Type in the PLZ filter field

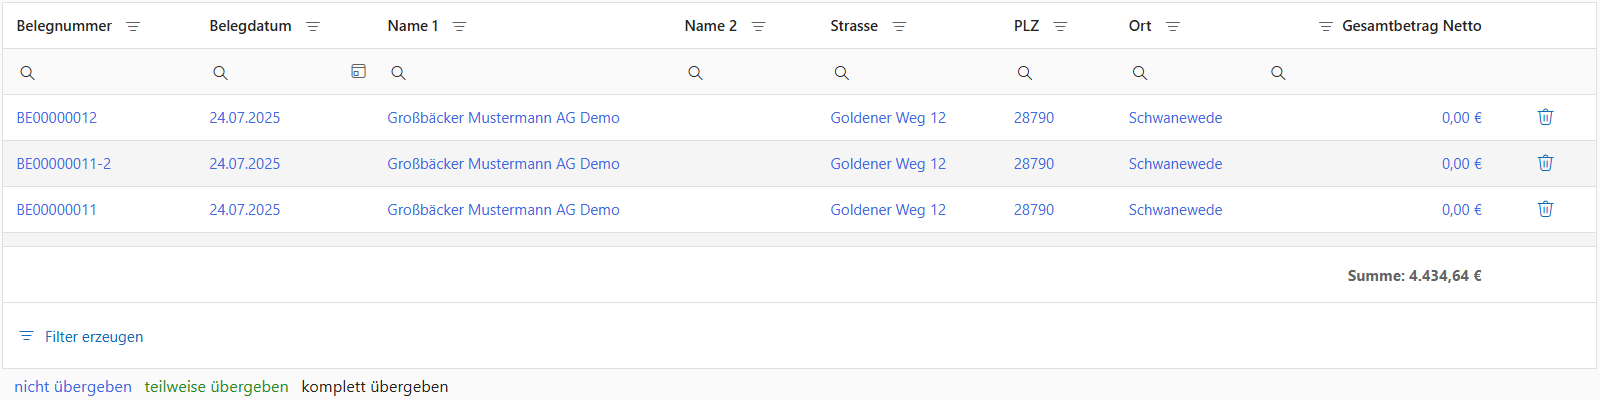tap(1070, 73)
